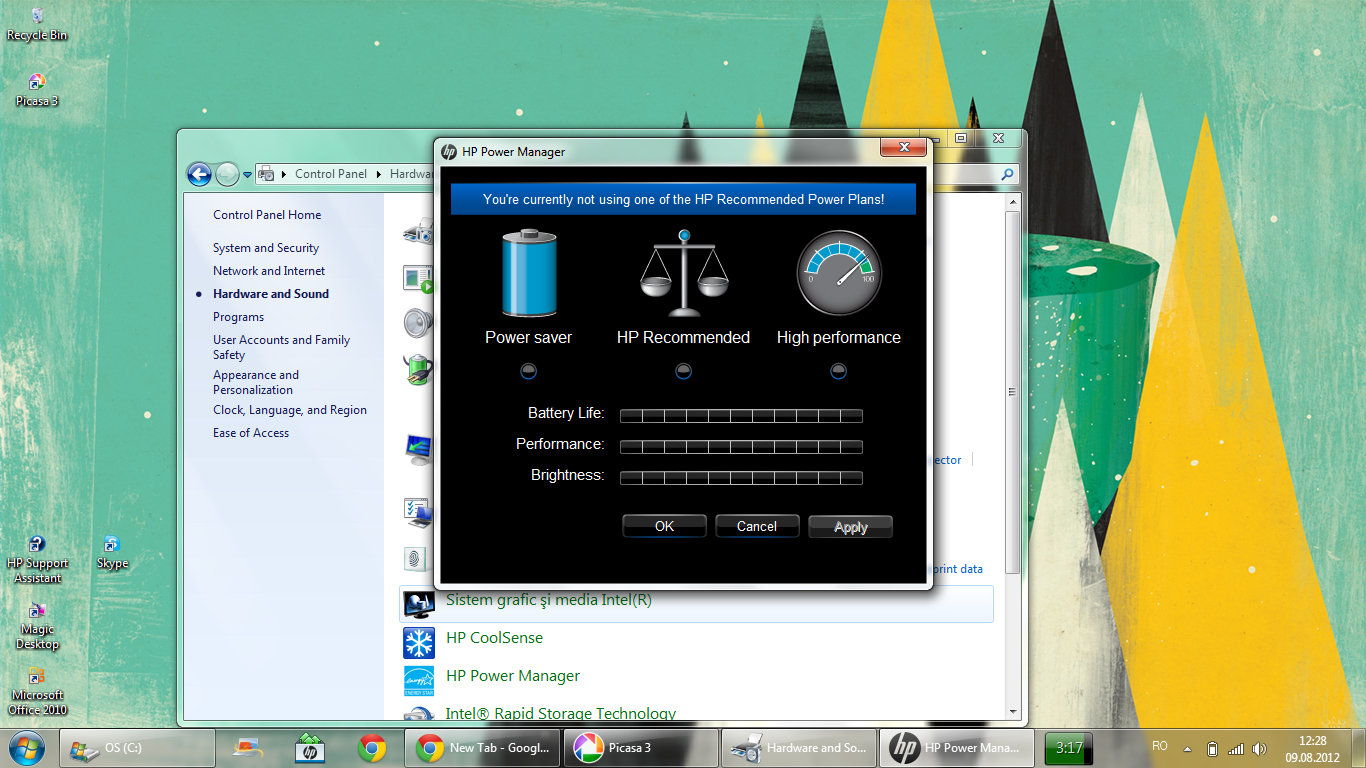Switch to OS (C:) taskbar window

[x=137, y=748]
